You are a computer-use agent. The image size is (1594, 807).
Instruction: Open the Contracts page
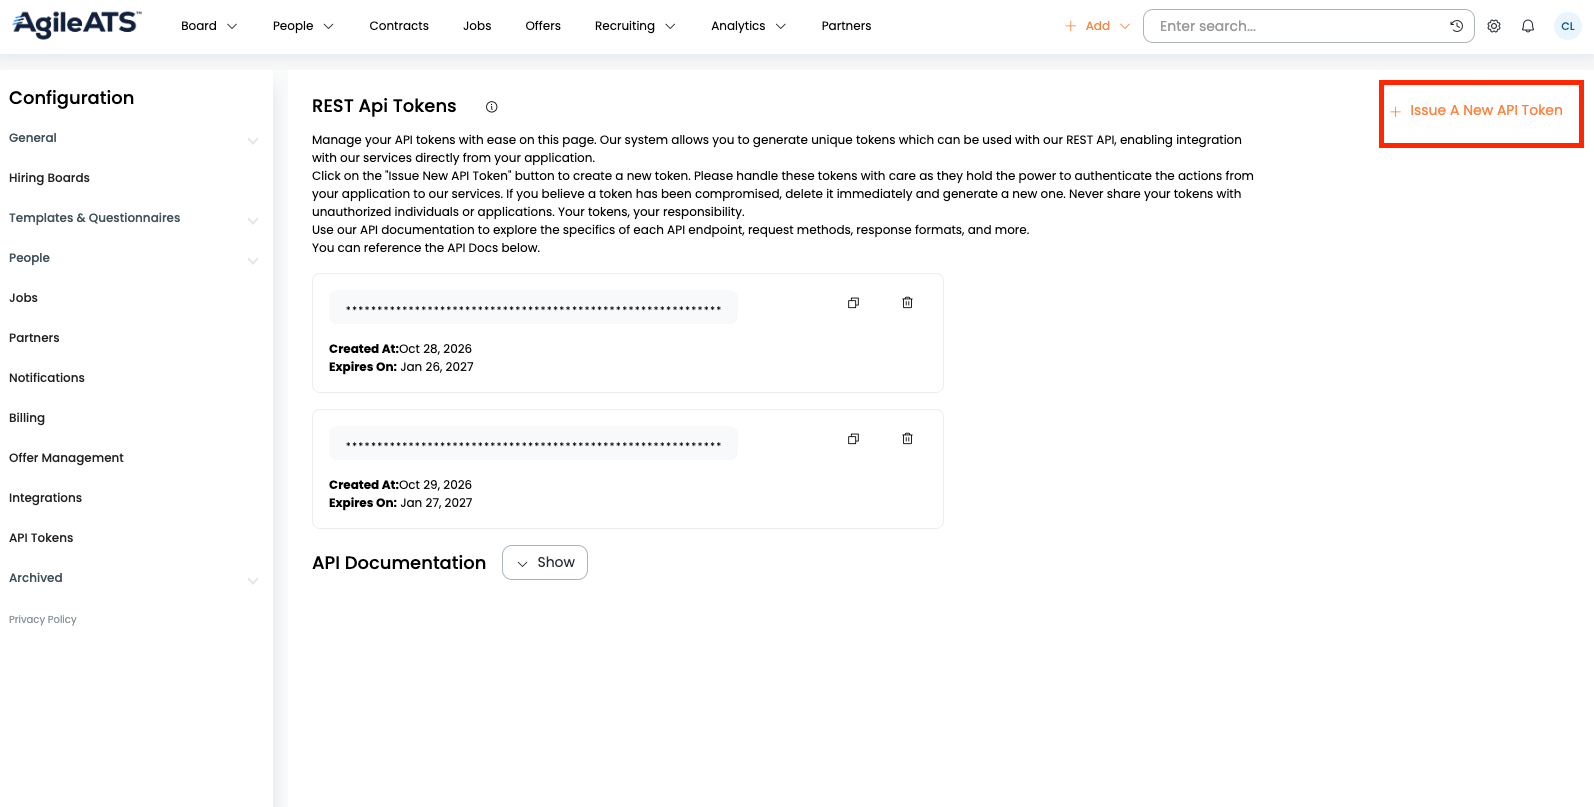399,26
